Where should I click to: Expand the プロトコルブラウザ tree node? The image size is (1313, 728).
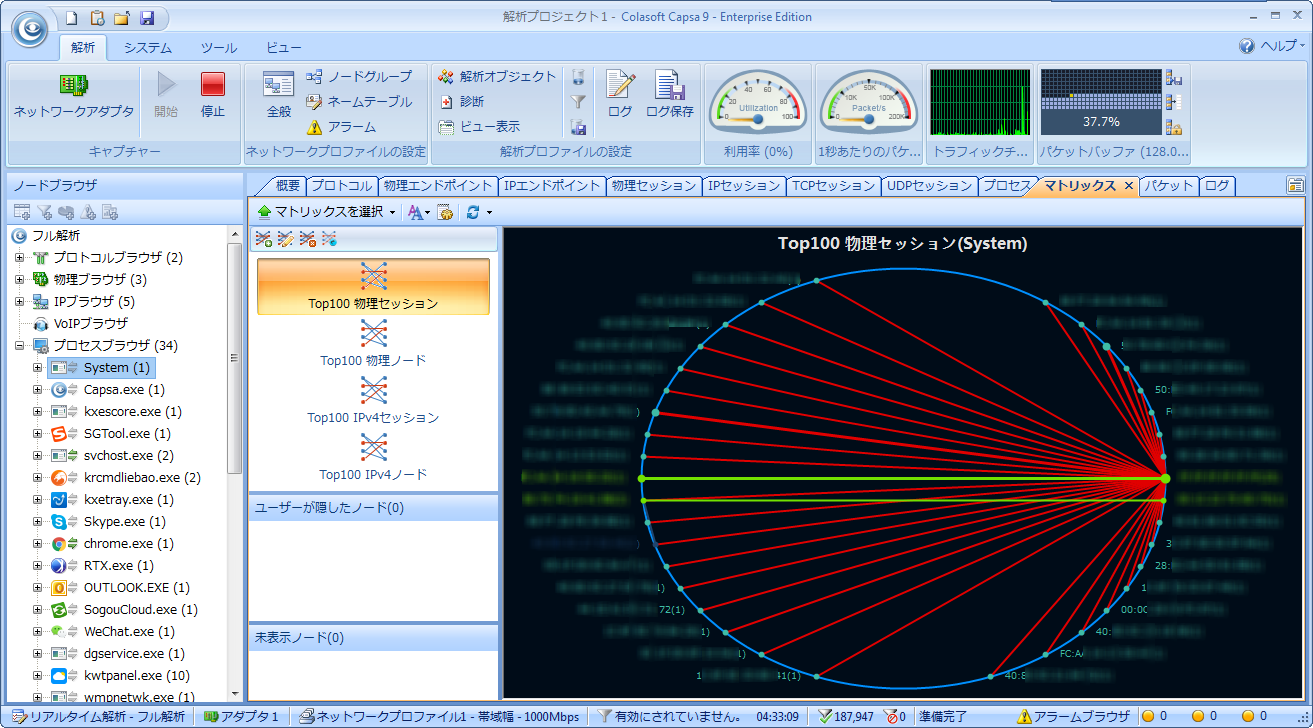click(20, 258)
